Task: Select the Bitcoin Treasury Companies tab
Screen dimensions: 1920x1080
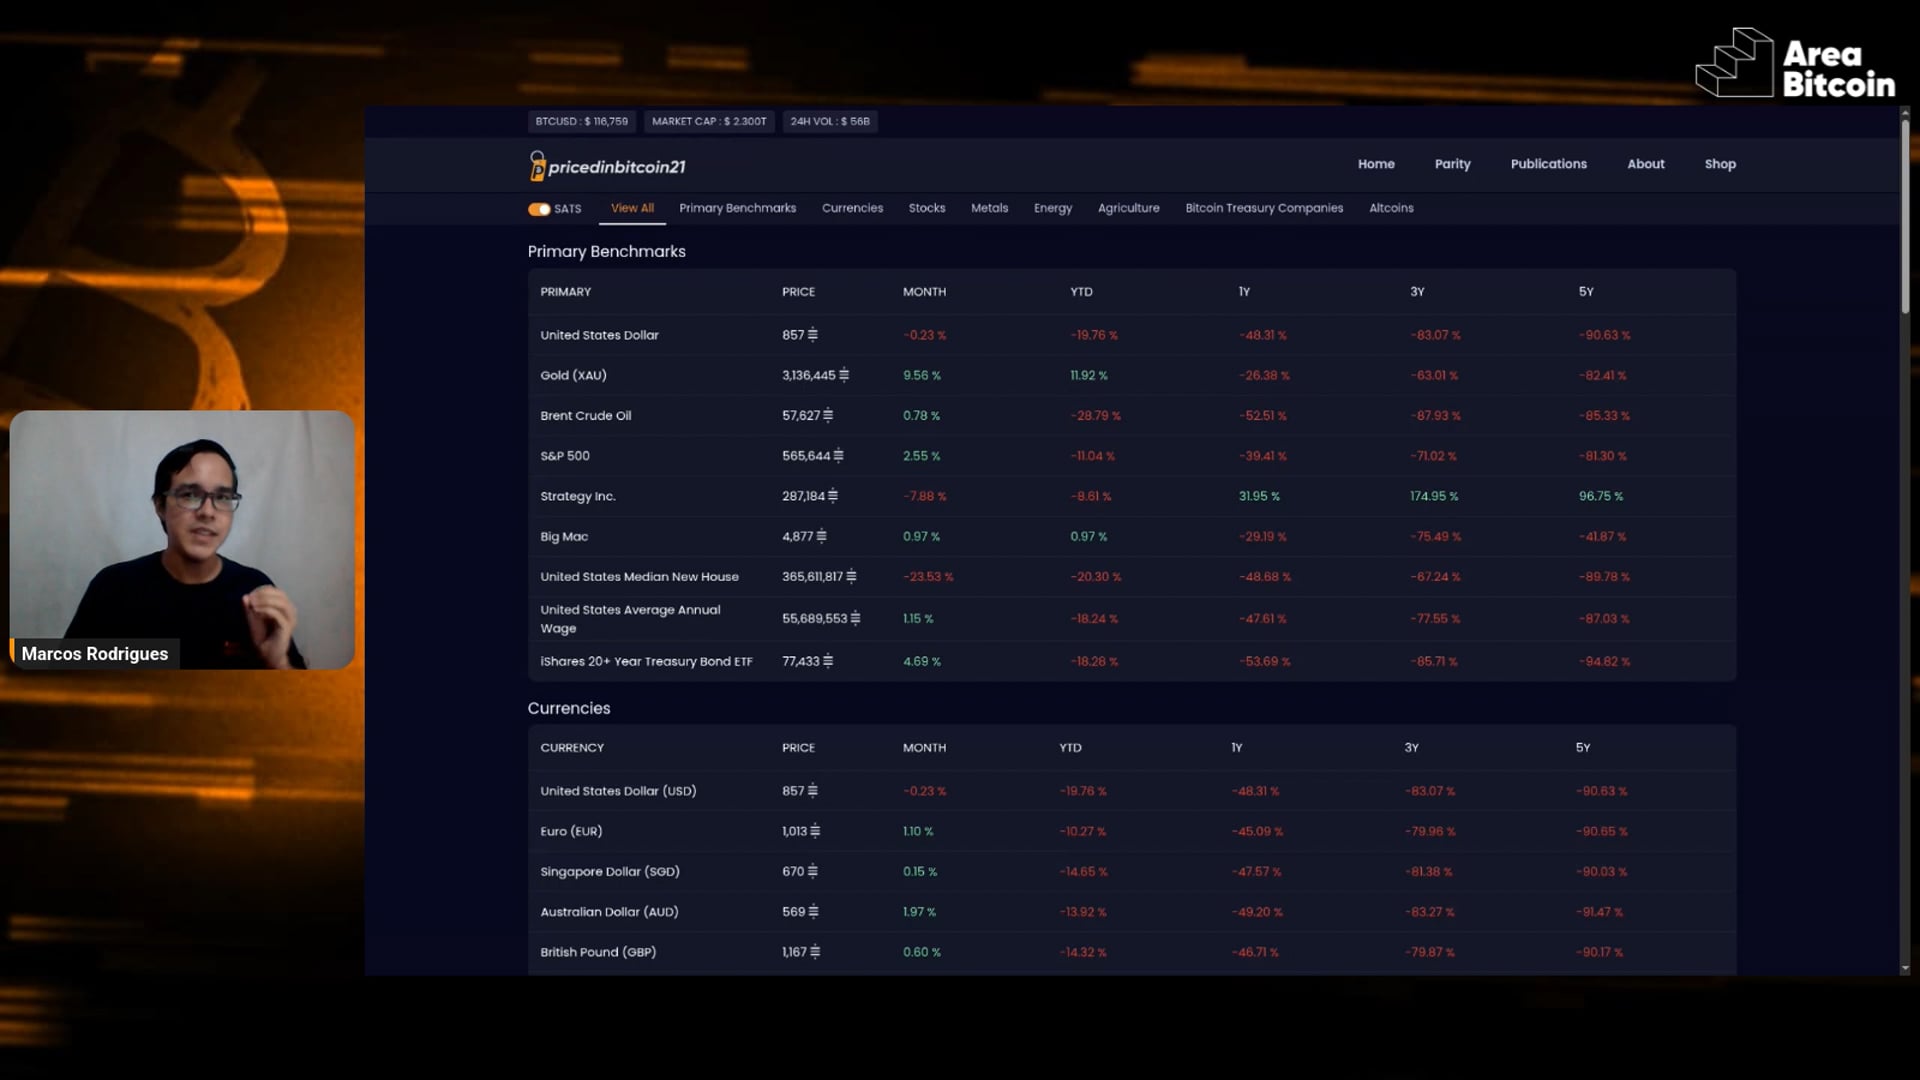Action: [x=1264, y=208]
